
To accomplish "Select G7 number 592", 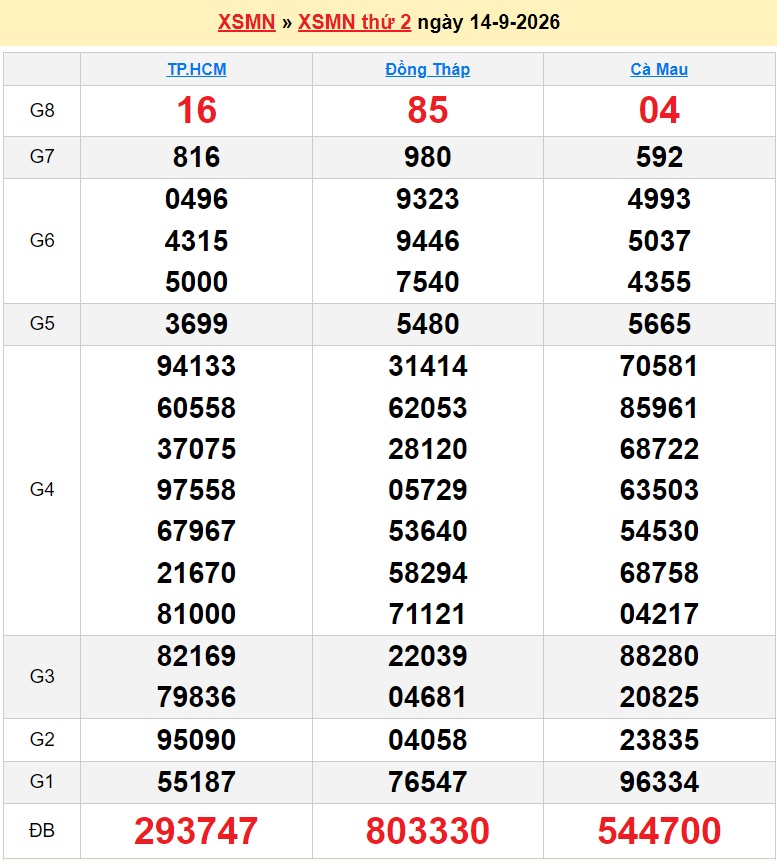I will click(659, 157).
